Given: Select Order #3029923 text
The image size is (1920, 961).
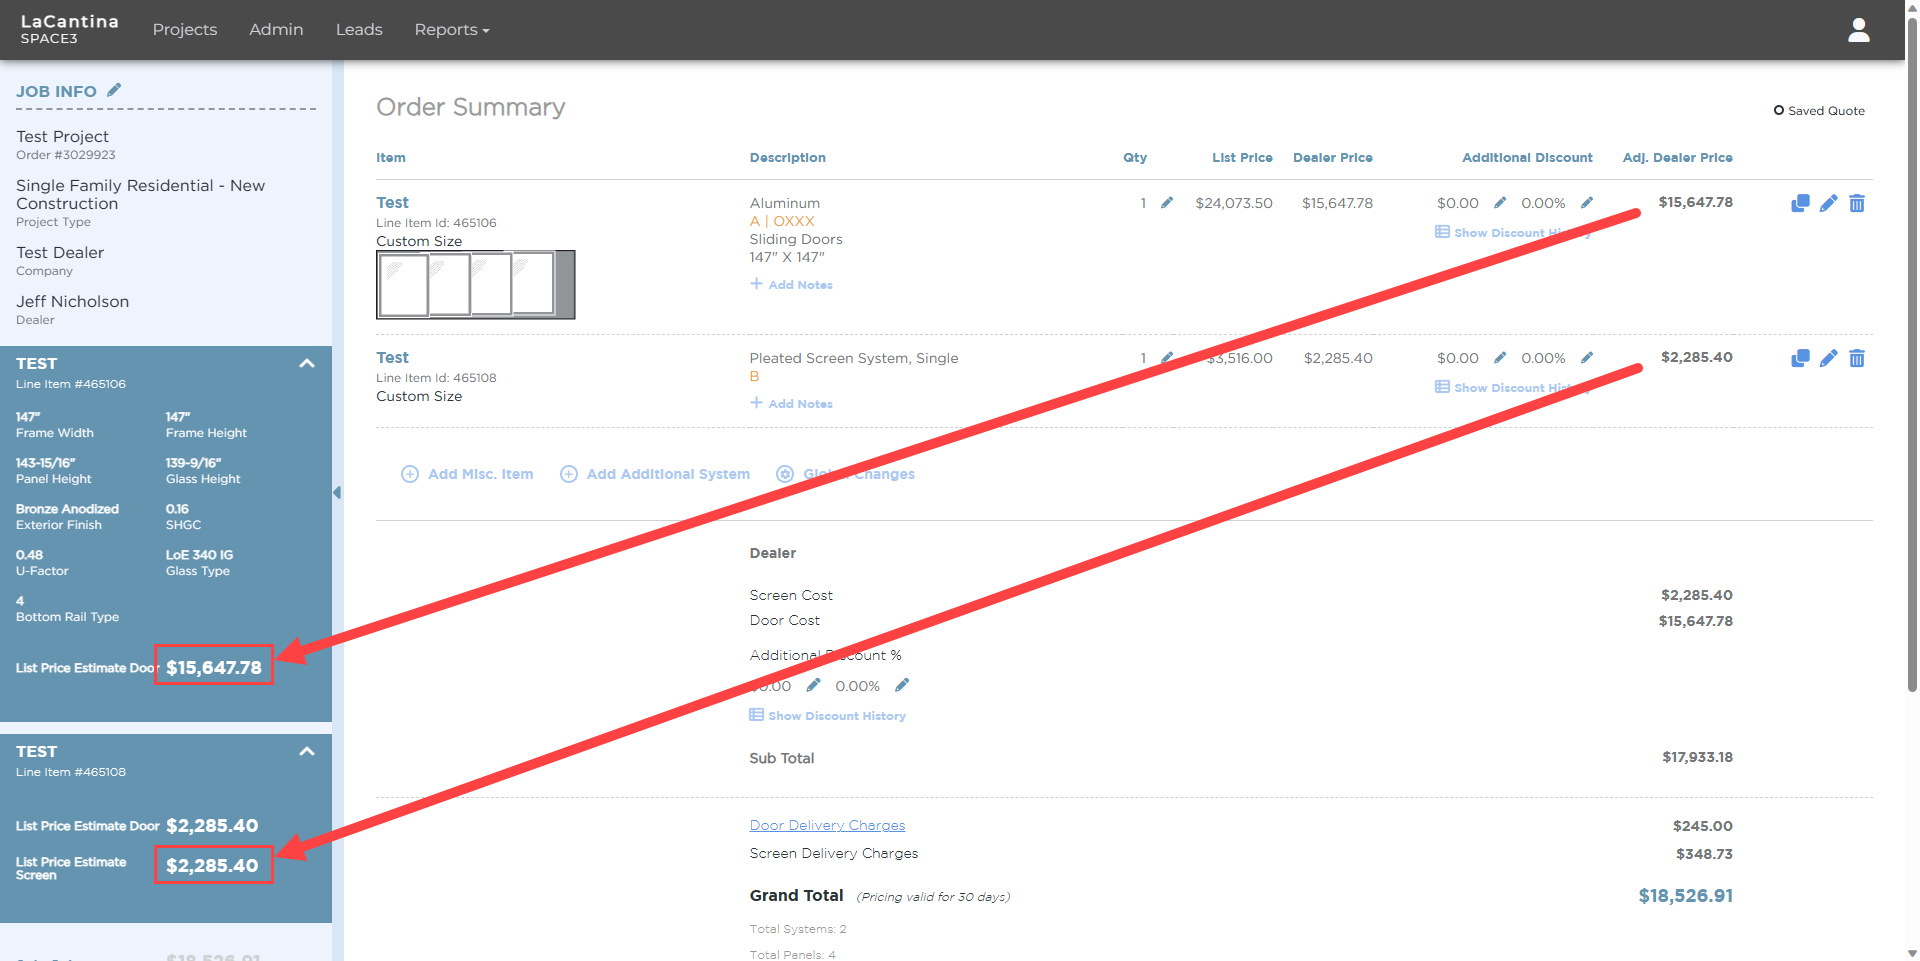Looking at the screenshot, I should (x=66, y=155).
